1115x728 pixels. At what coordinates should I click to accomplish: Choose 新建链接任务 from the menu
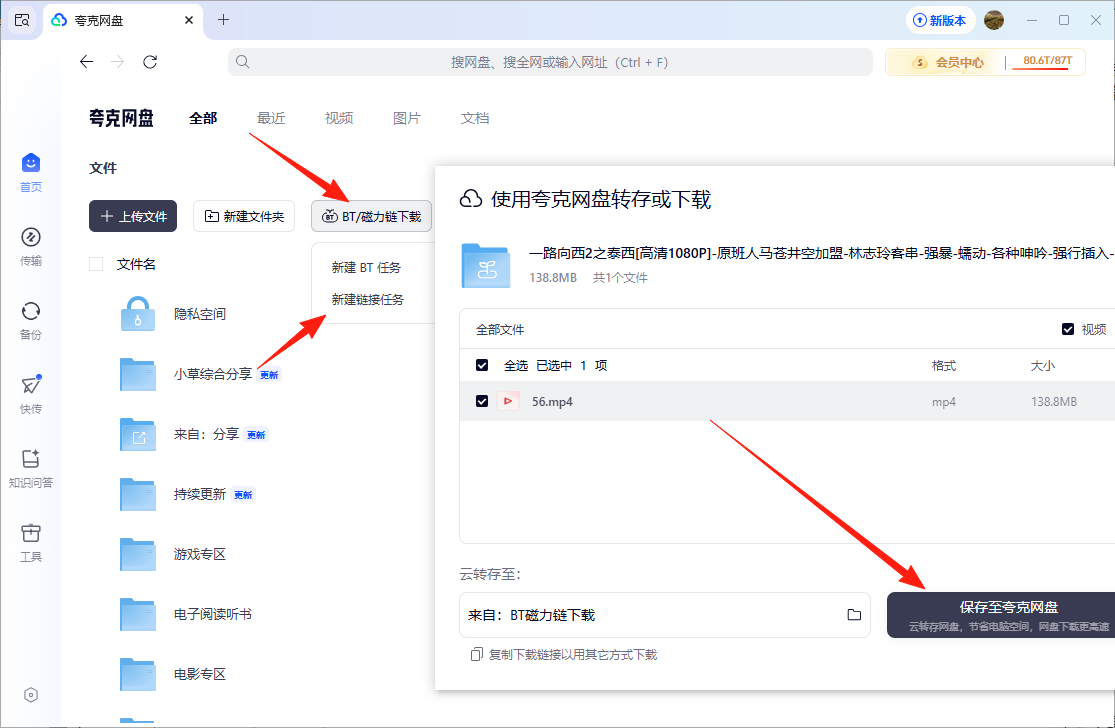[368, 299]
